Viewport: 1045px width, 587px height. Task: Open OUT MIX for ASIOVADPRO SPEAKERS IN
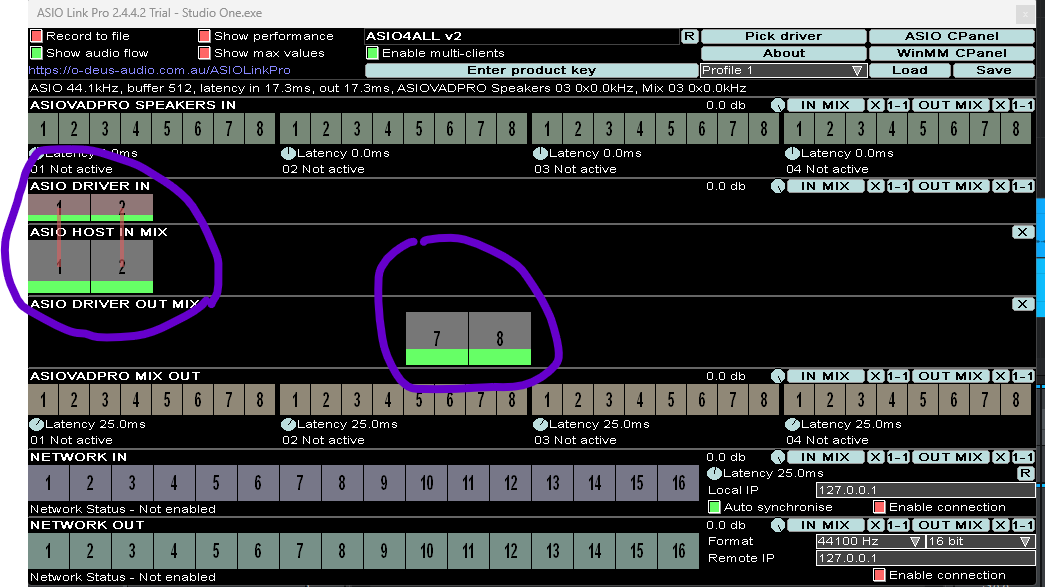click(950, 105)
